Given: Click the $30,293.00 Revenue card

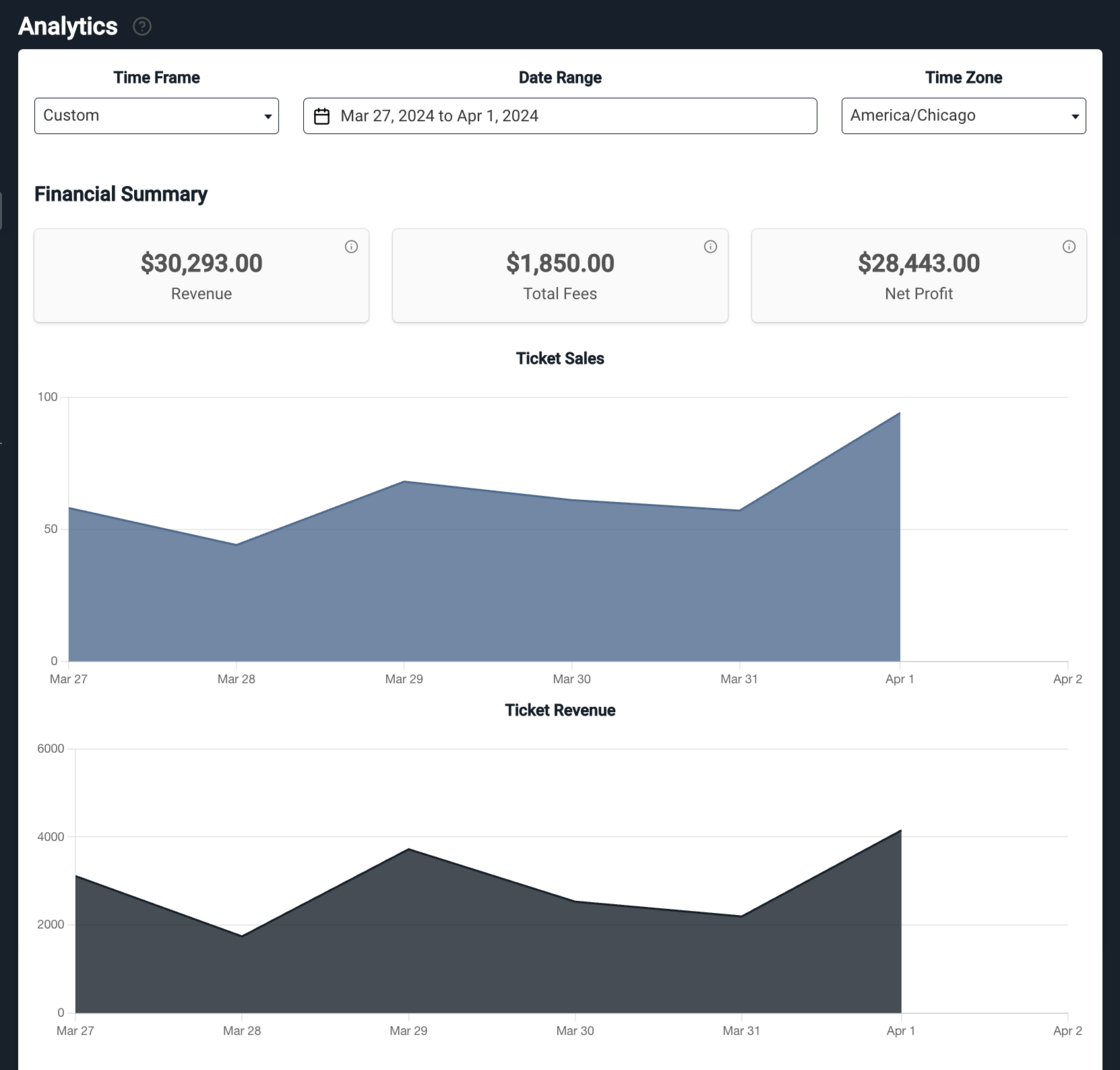Looking at the screenshot, I should [201, 276].
